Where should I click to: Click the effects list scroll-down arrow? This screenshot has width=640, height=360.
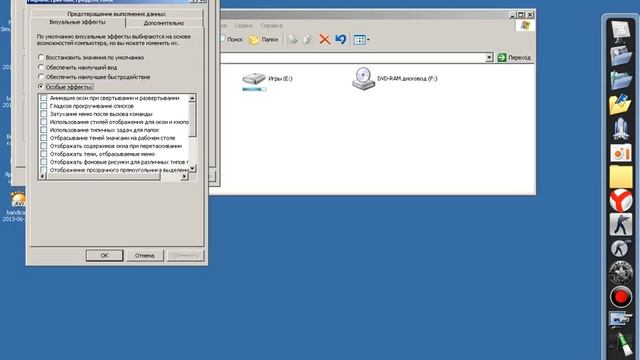click(x=193, y=168)
